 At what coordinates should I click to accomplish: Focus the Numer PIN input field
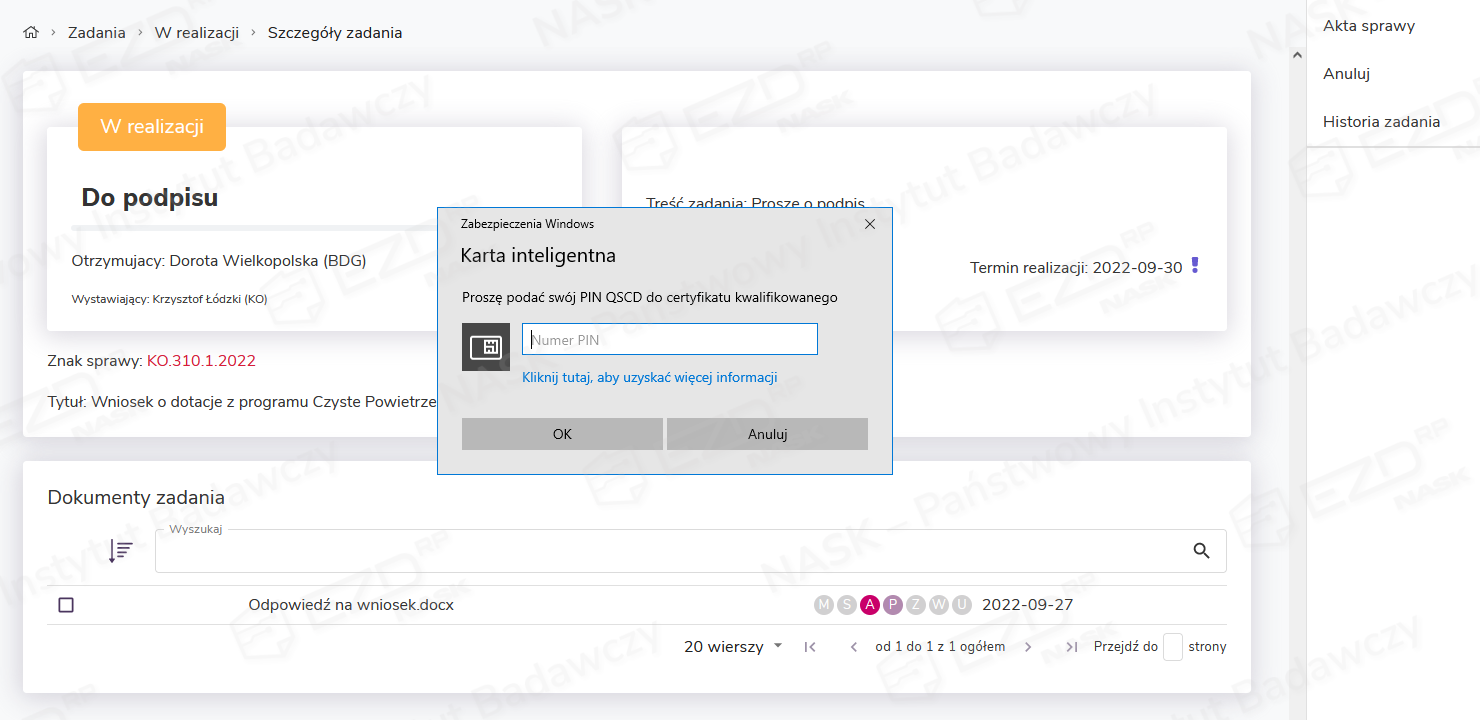tap(669, 339)
